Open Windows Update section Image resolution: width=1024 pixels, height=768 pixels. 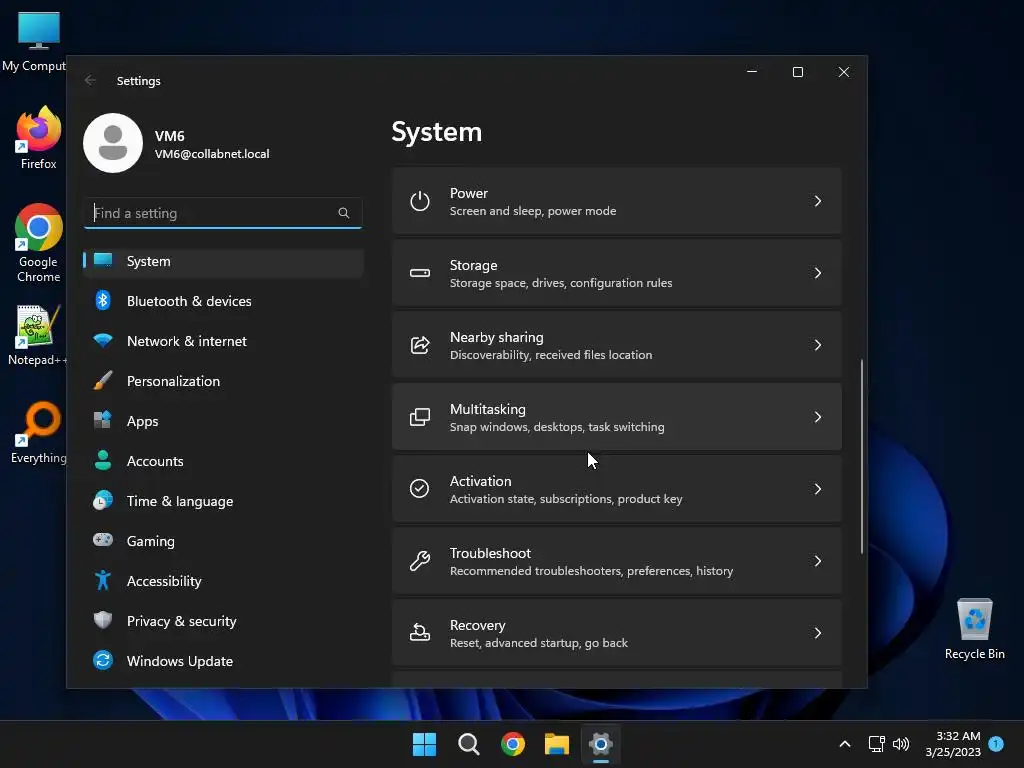223,661
